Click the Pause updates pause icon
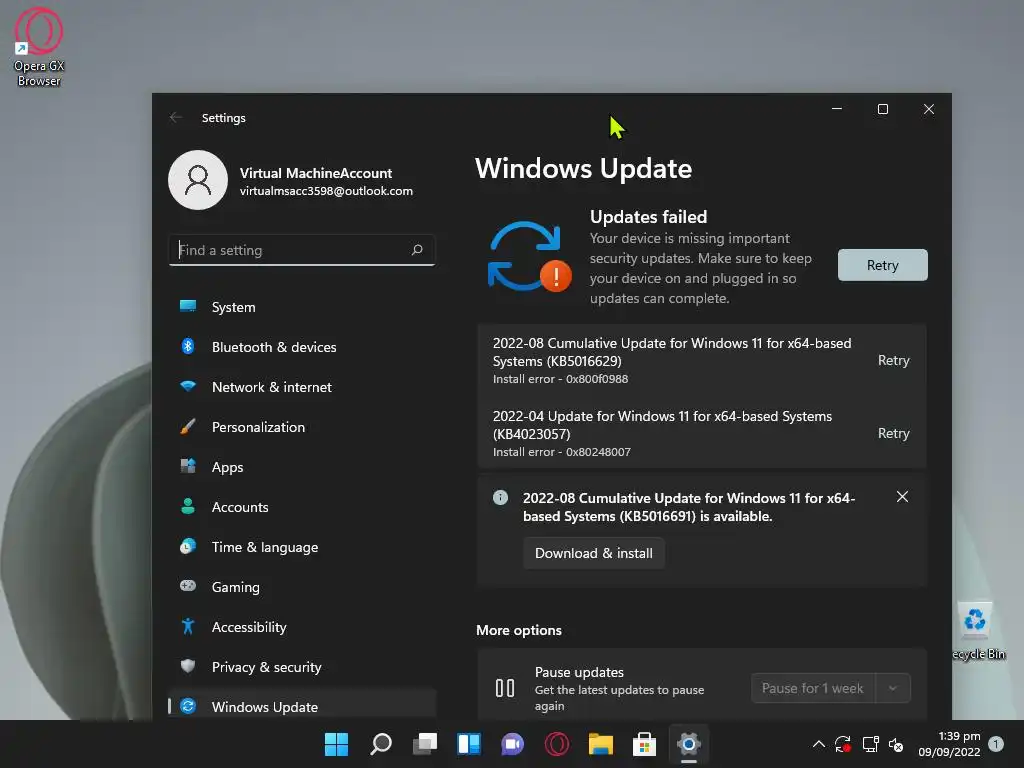Screen dimensions: 1024x768 505,688
